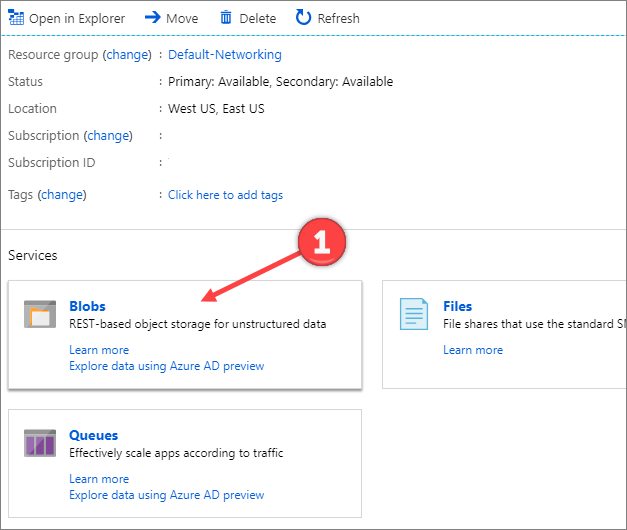Select the Refresh toolbar label
Screen dimensions: 627x530
[x=338, y=18]
